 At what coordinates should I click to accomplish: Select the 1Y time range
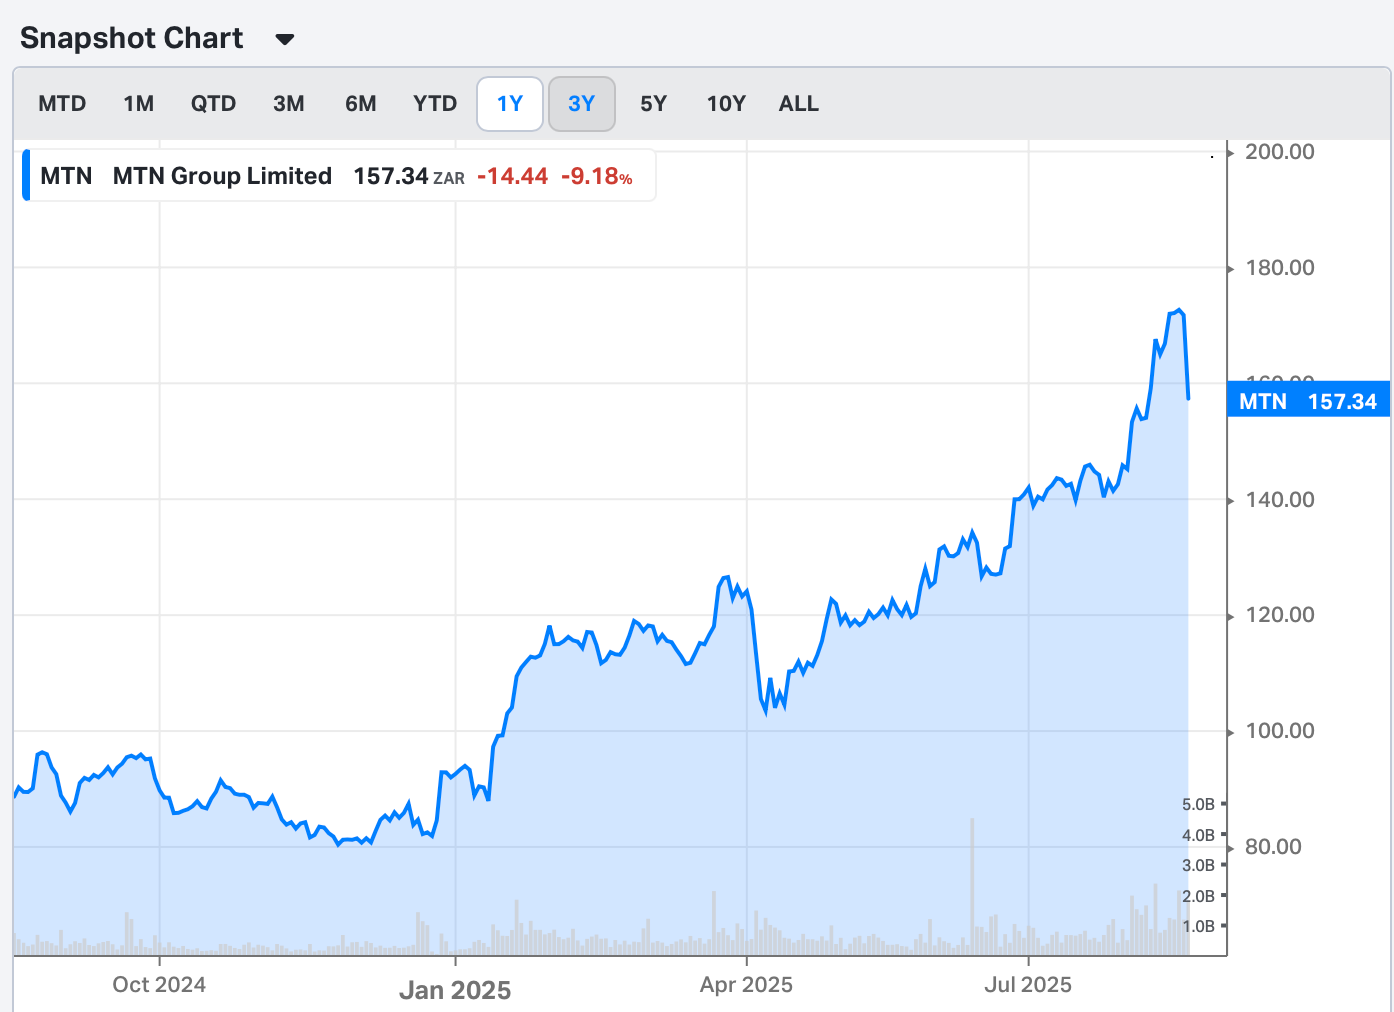tap(510, 104)
